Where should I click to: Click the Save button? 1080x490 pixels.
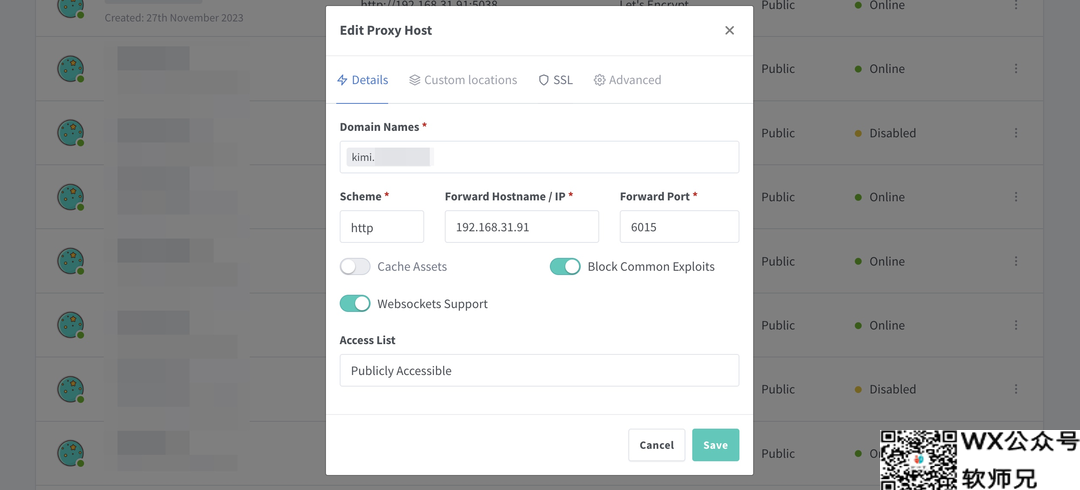(x=716, y=445)
